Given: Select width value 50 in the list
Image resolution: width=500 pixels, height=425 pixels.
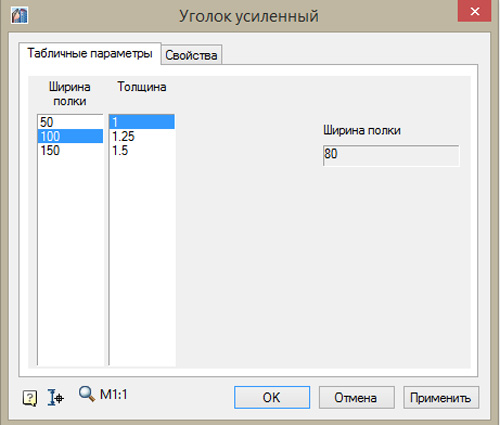Looking at the screenshot, I should pyautogui.click(x=70, y=122).
